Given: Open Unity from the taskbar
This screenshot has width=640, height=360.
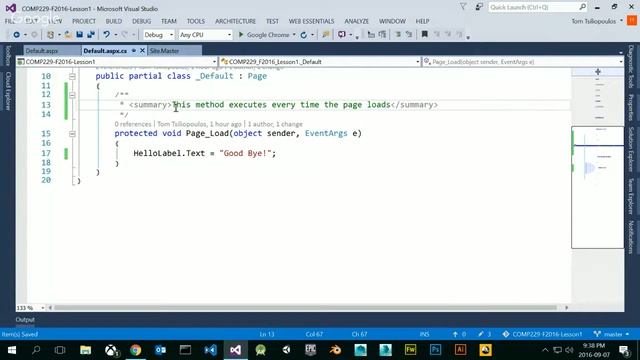Looking at the screenshot, I should [x=286, y=350].
